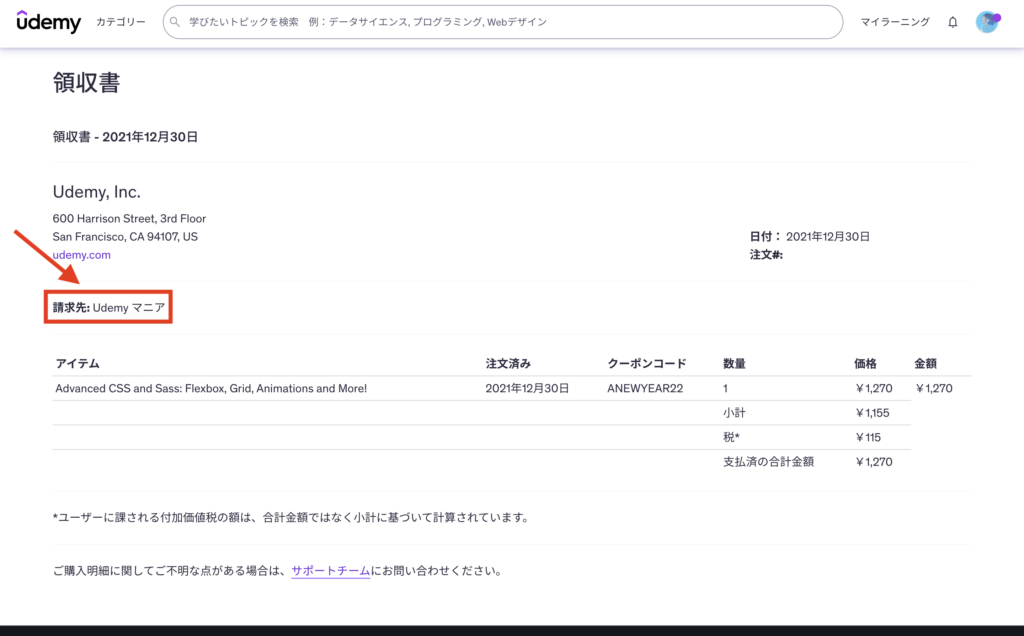Image resolution: width=1024 pixels, height=636 pixels.
Task: Select the Advanced CSS and Sass item name
Action: pyautogui.click(x=211, y=388)
